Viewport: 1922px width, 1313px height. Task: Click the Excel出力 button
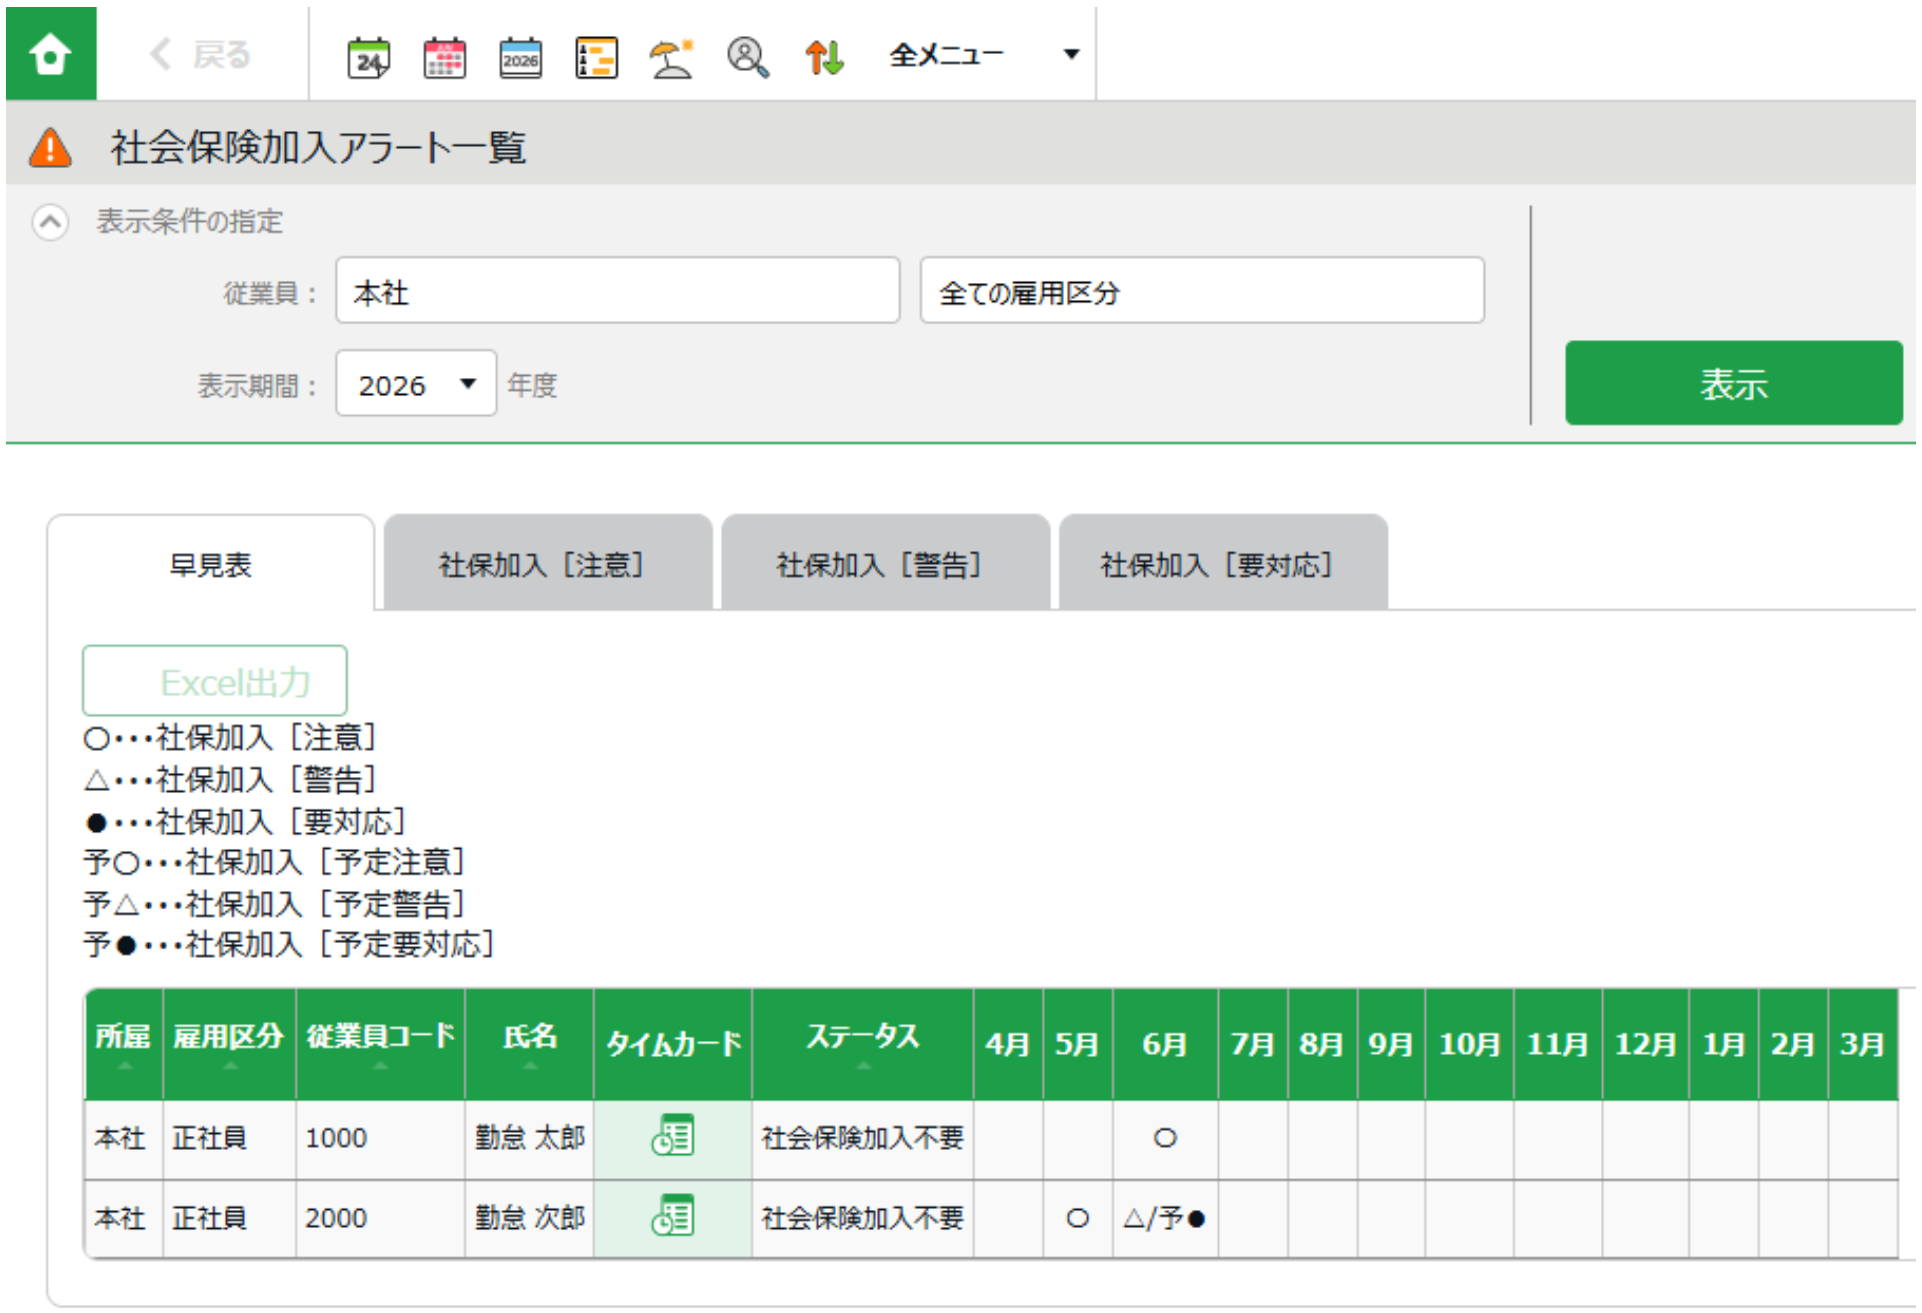click(215, 681)
